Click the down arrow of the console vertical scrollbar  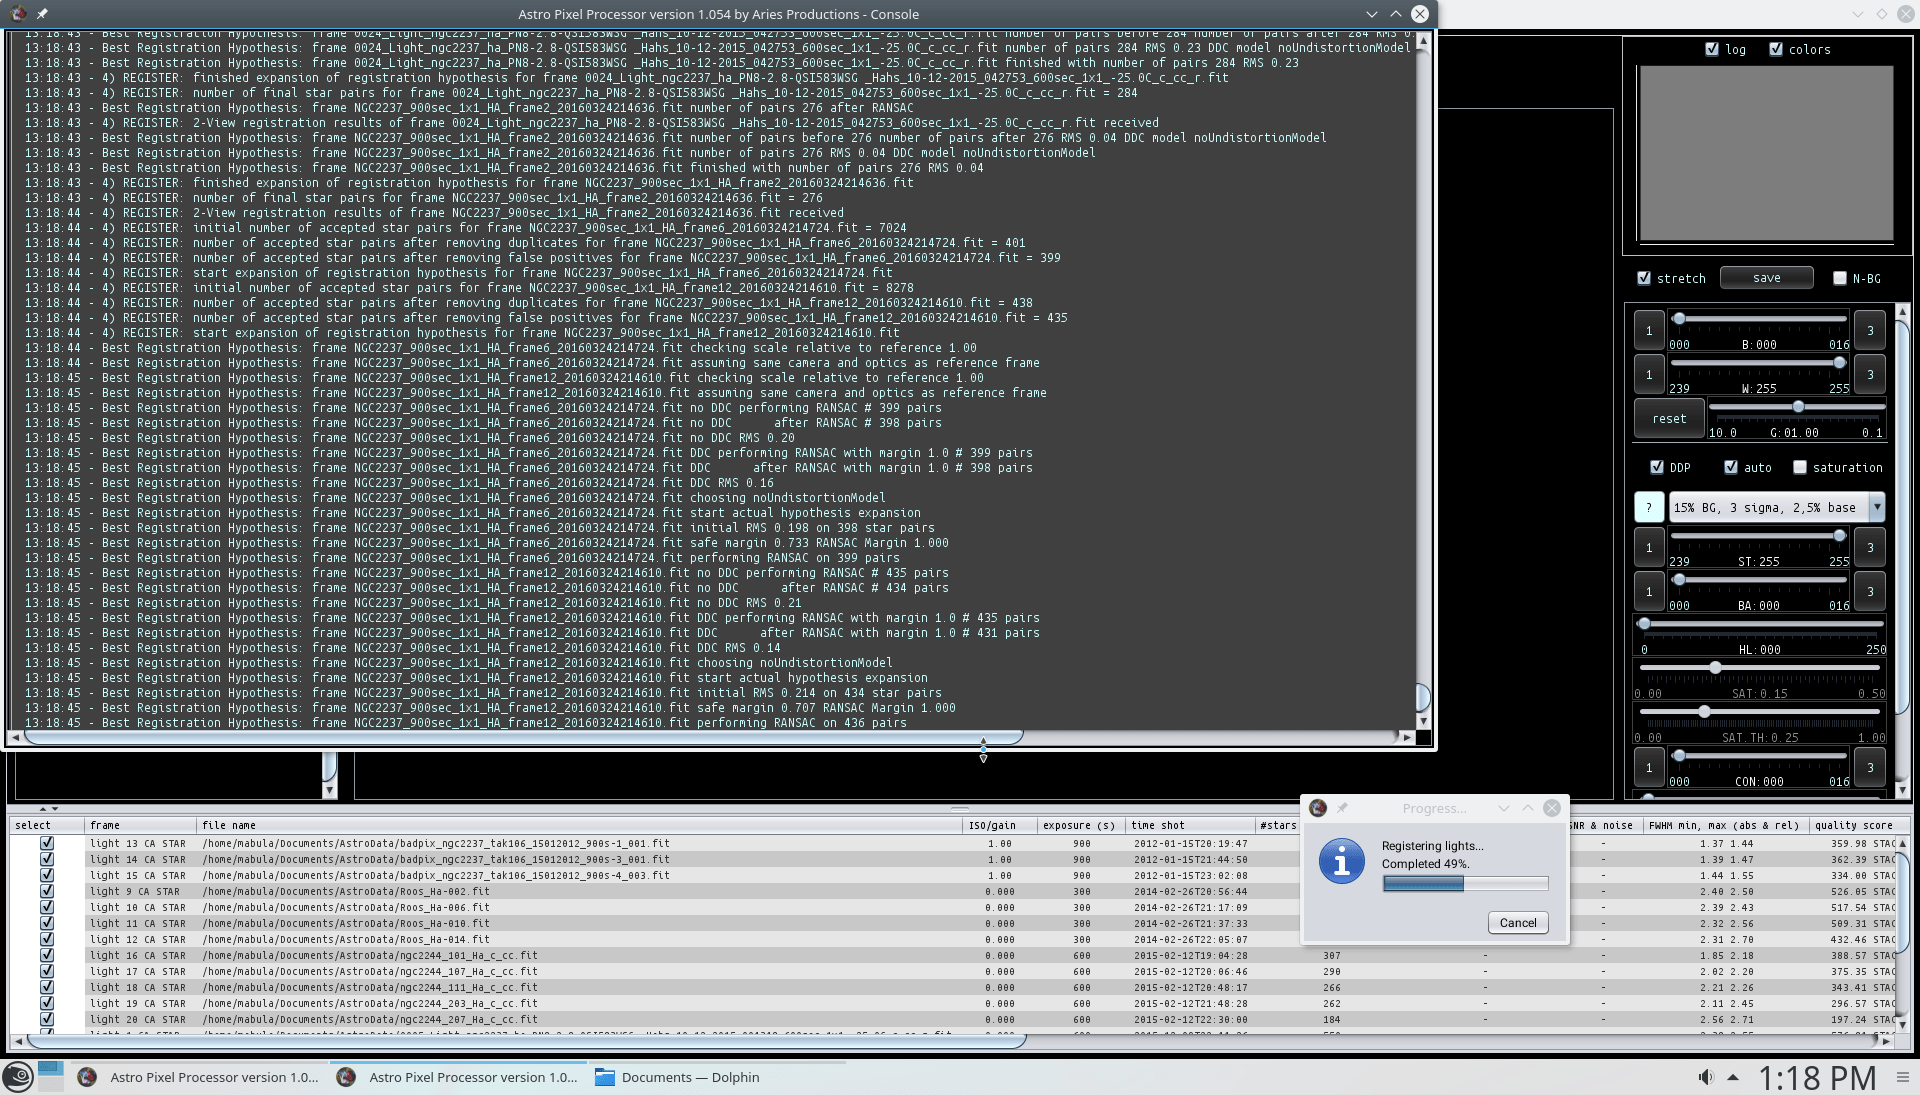click(1423, 720)
